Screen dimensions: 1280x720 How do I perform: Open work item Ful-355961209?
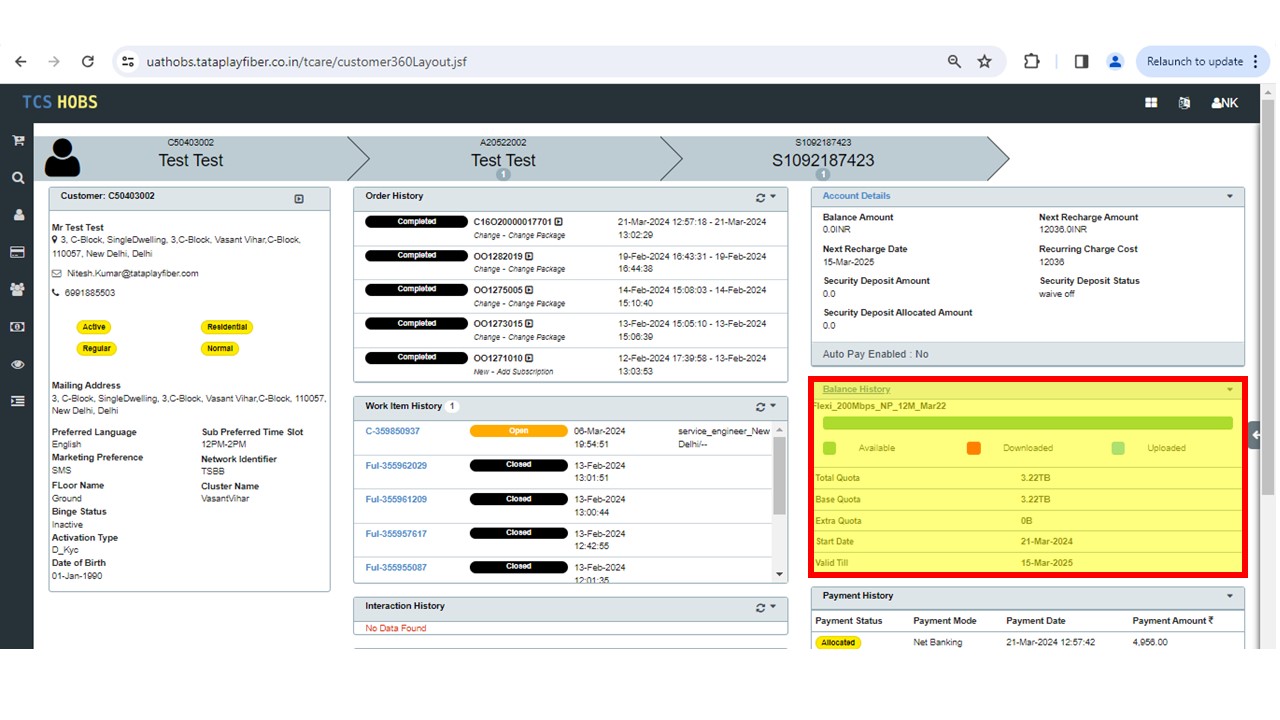[396, 500]
